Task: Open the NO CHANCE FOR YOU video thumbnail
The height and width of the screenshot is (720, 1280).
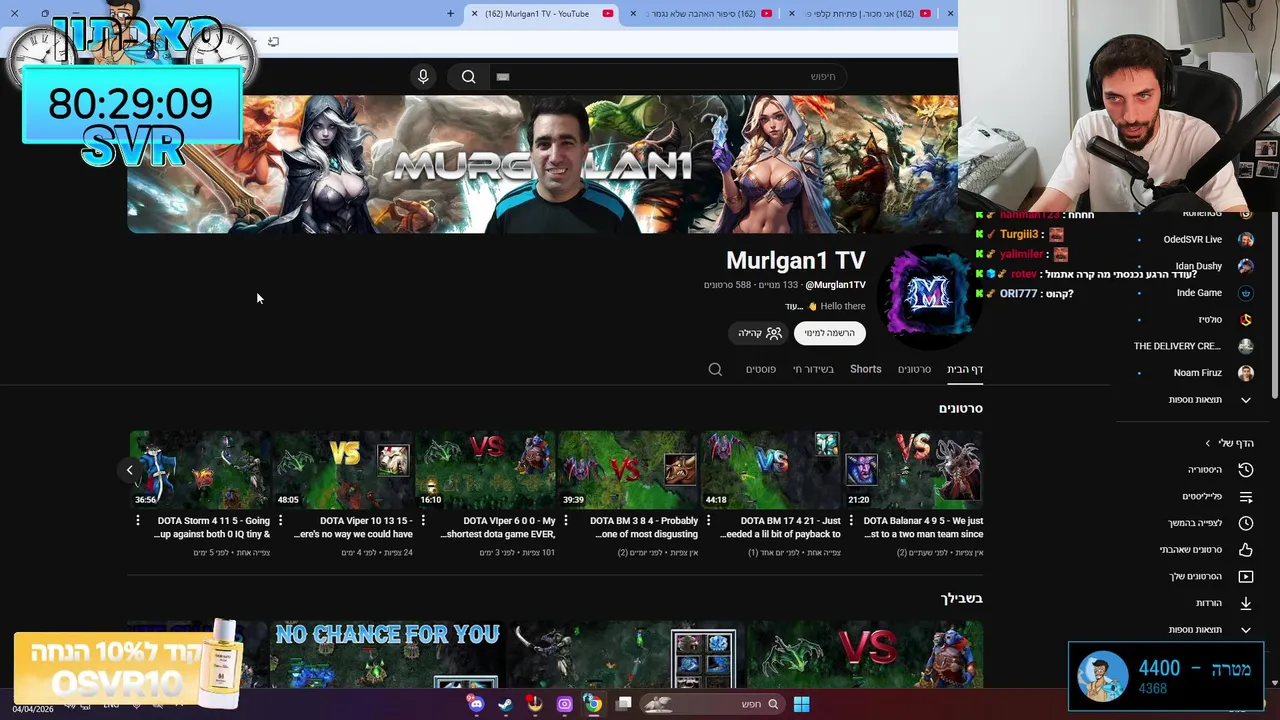Action: click(387, 655)
